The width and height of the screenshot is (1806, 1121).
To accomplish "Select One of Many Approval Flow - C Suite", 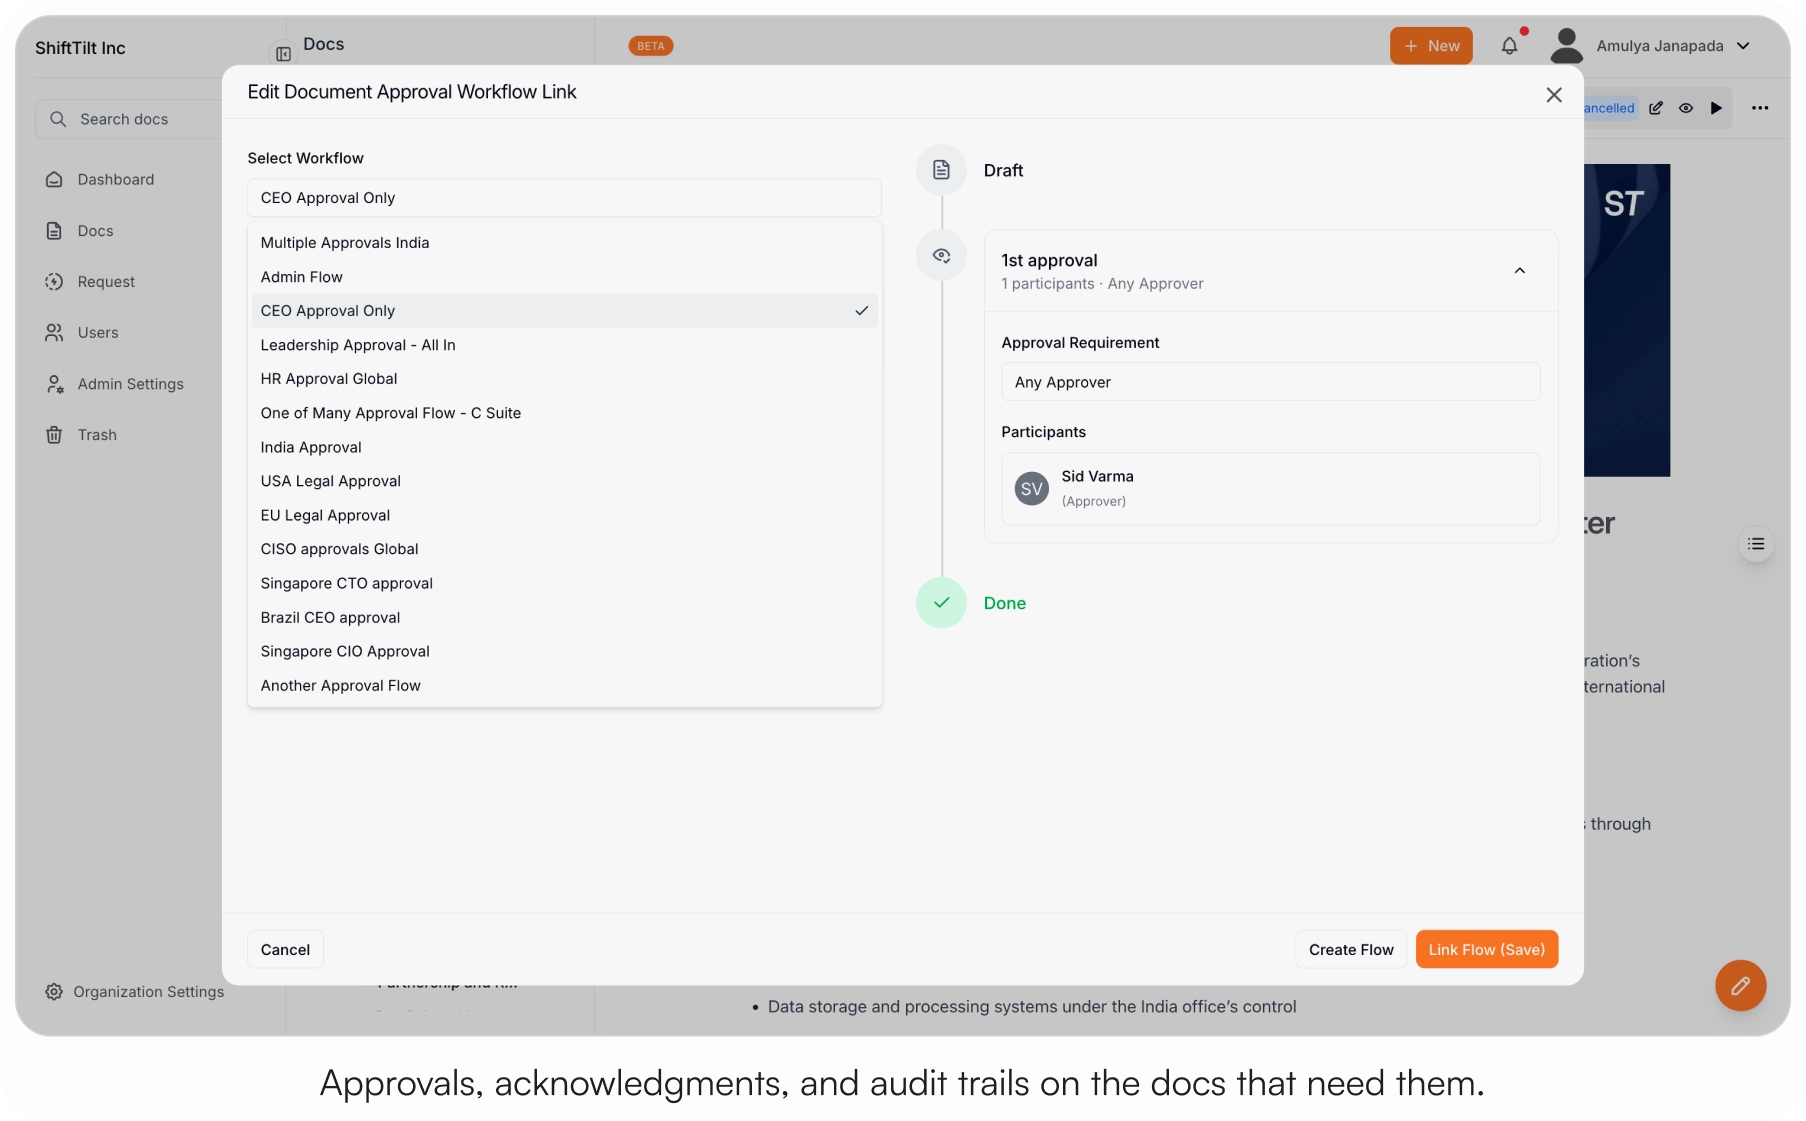I will [x=564, y=413].
